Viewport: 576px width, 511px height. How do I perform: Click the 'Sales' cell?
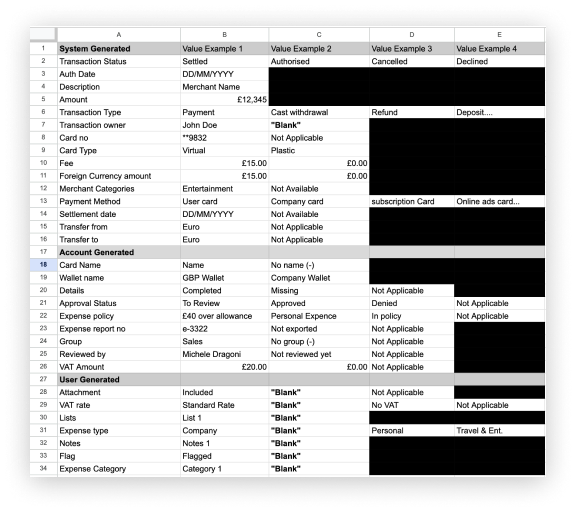(x=224, y=342)
